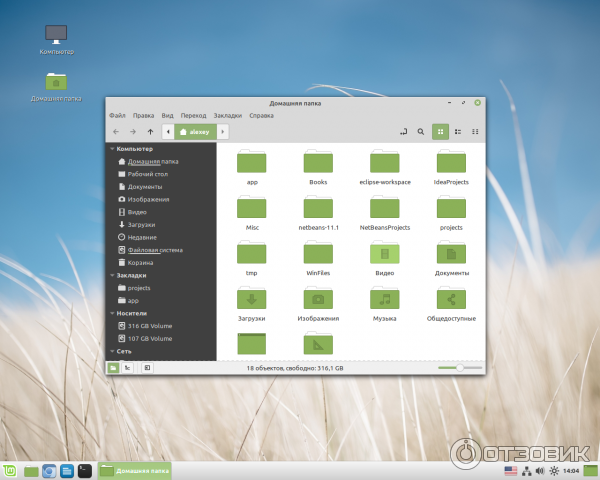The width and height of the screenshot is (600, 480).
Task: Click the alexey path button
Action: pyautogui.click(x=196, y=131)
